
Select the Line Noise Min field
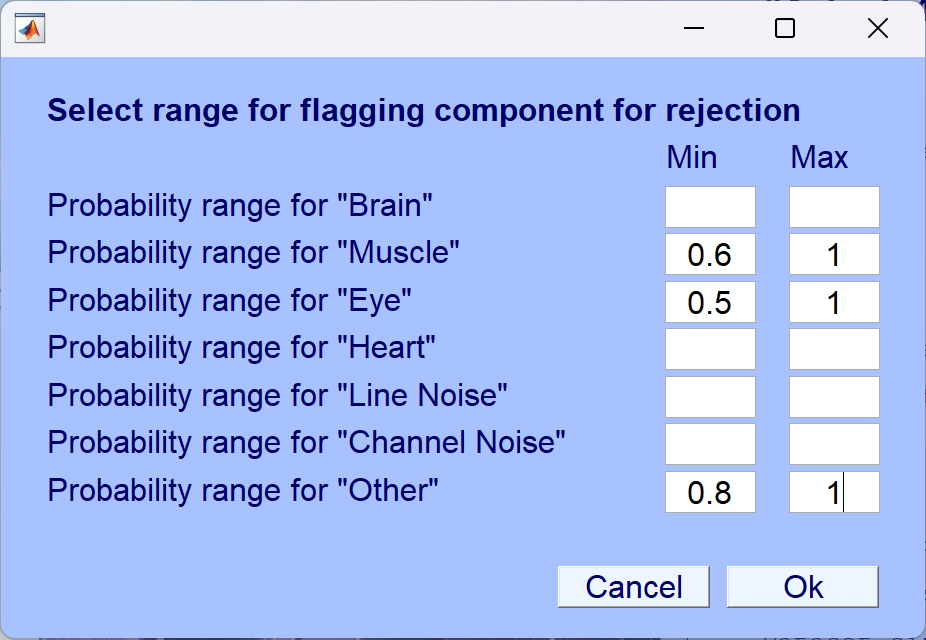710,397
